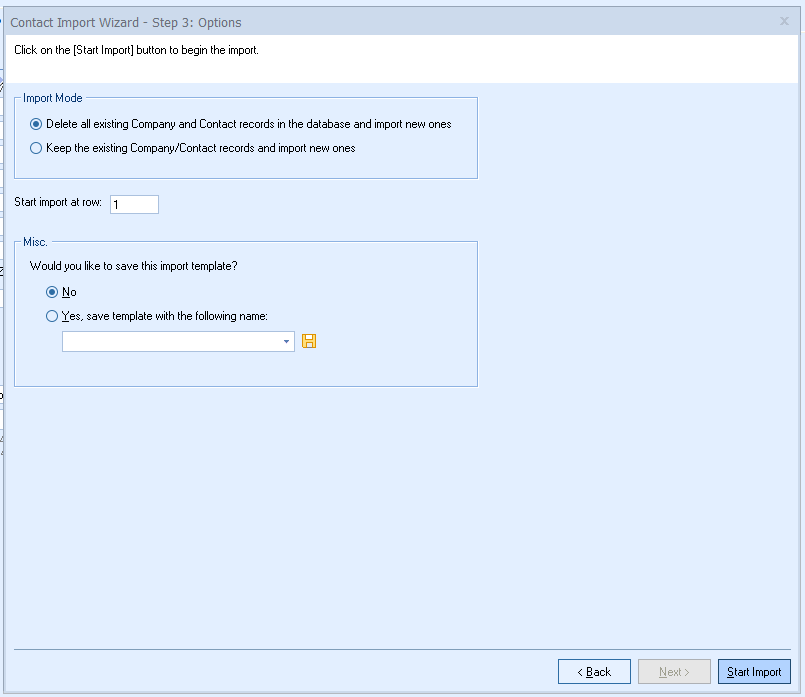
Task: Close the Contact Import Wizard window
Action: (x=784, y=21)
